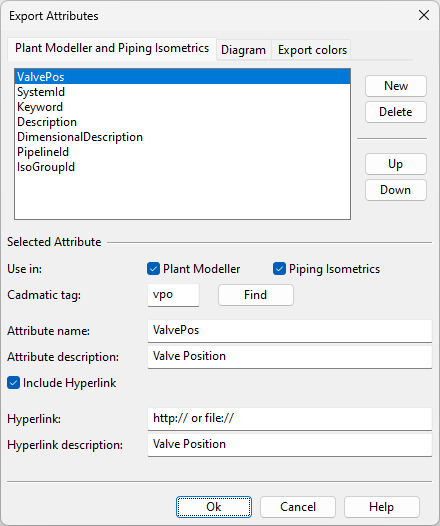Click the New attribute button

tap(396, 86)
